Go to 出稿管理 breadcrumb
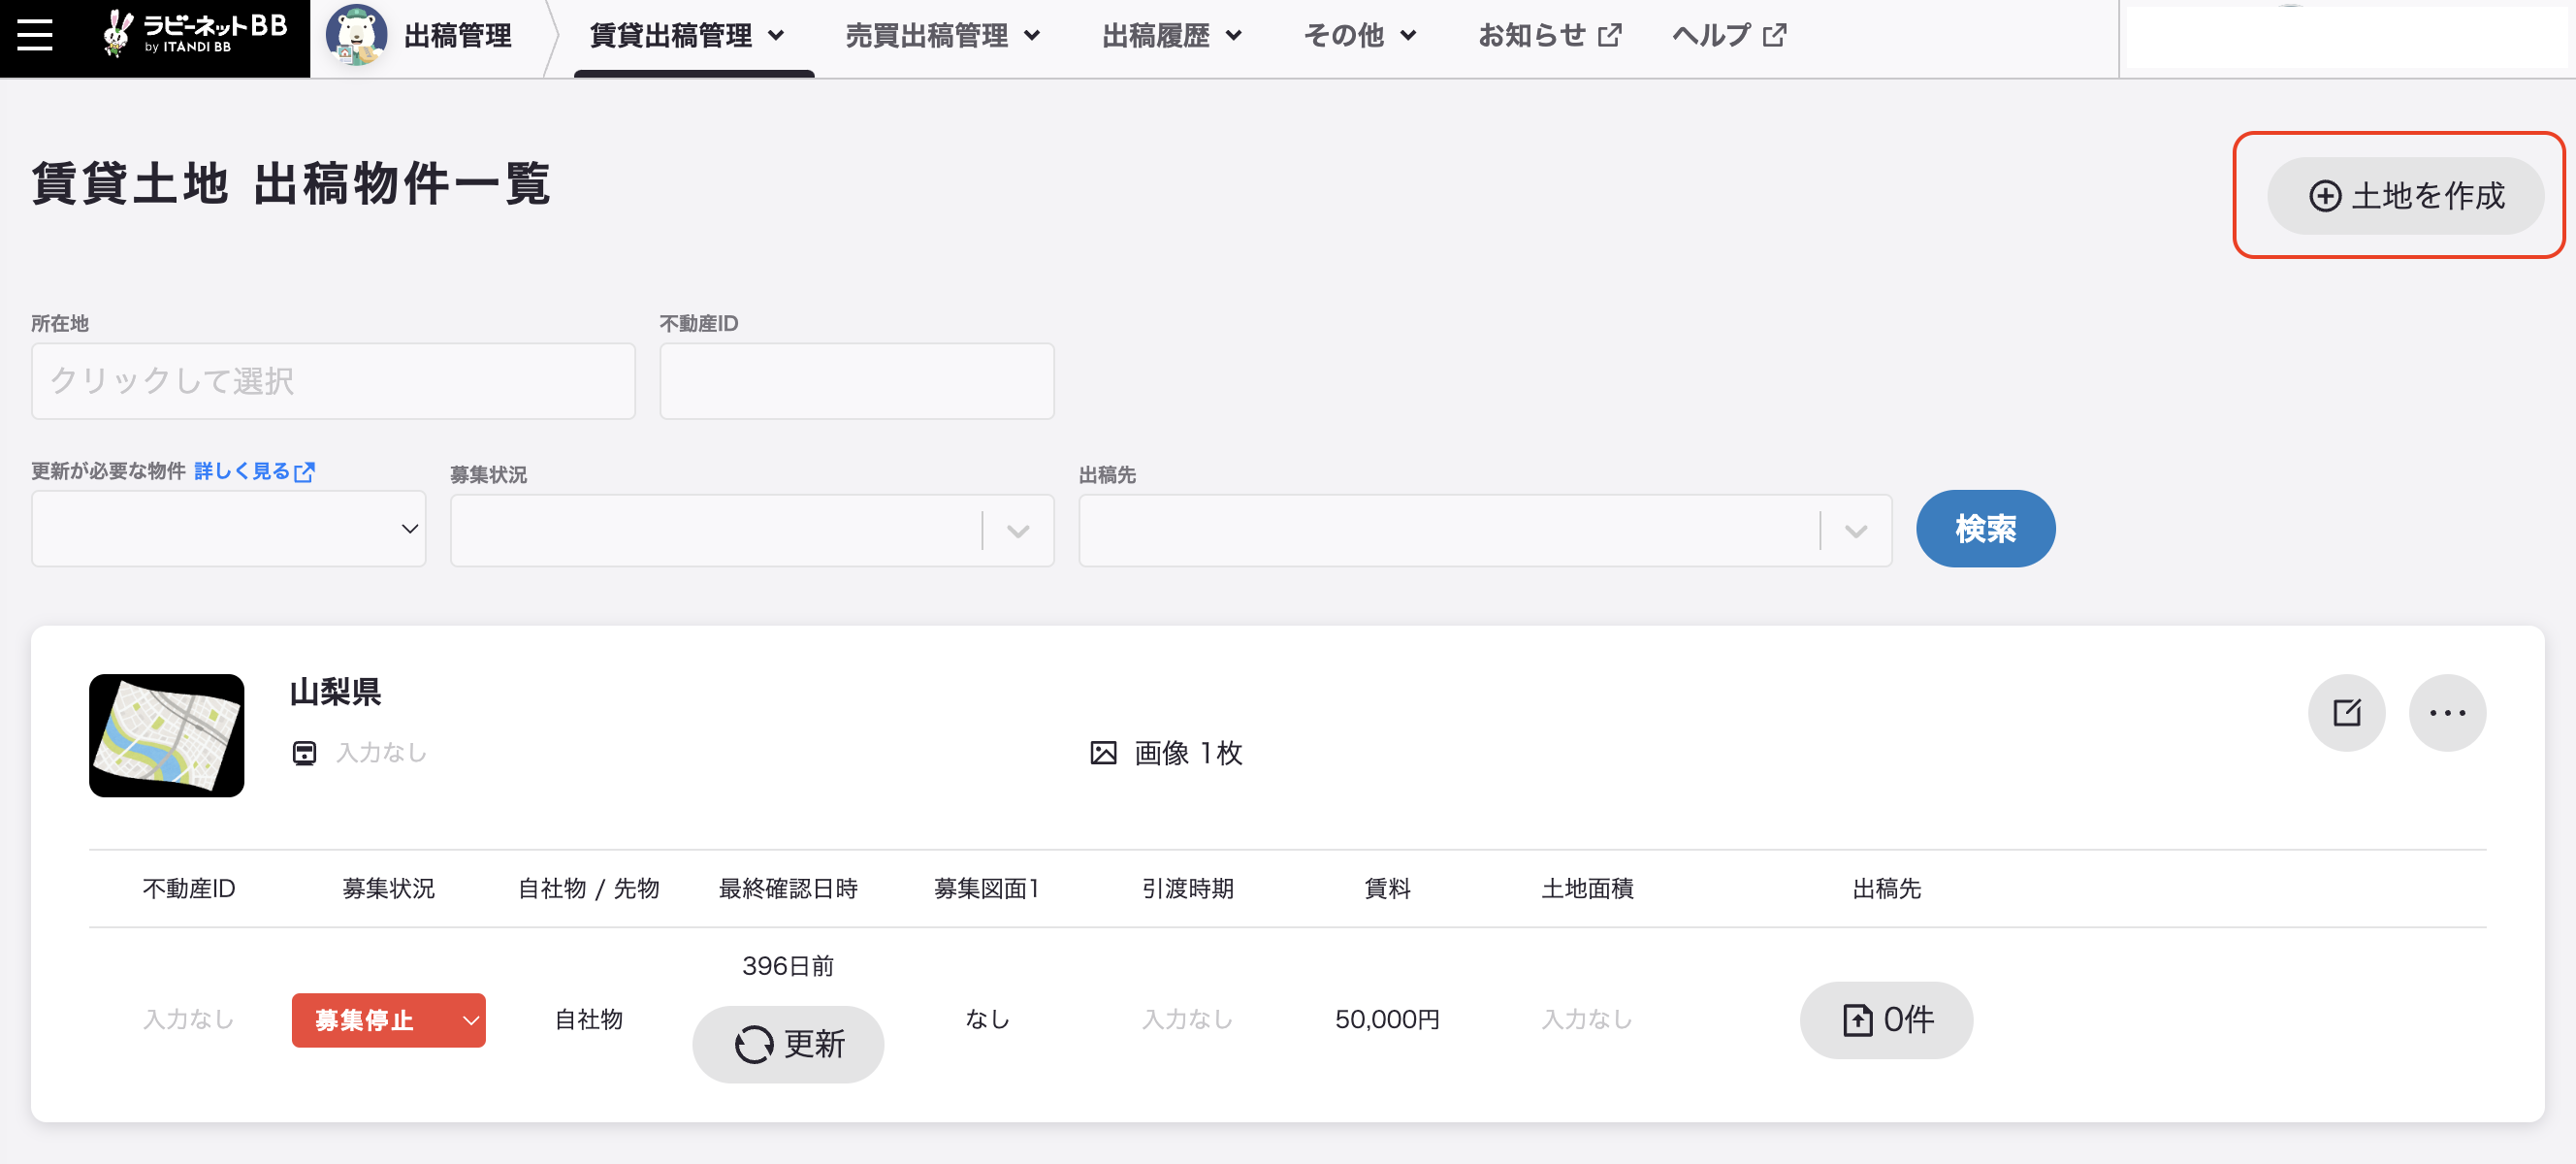This screenshot has width=2576, height=1164. pyautogui.click(x=458, y=36)
